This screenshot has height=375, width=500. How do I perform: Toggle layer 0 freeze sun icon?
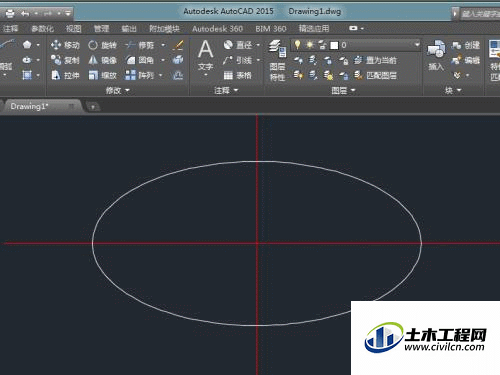click(310, 45)
